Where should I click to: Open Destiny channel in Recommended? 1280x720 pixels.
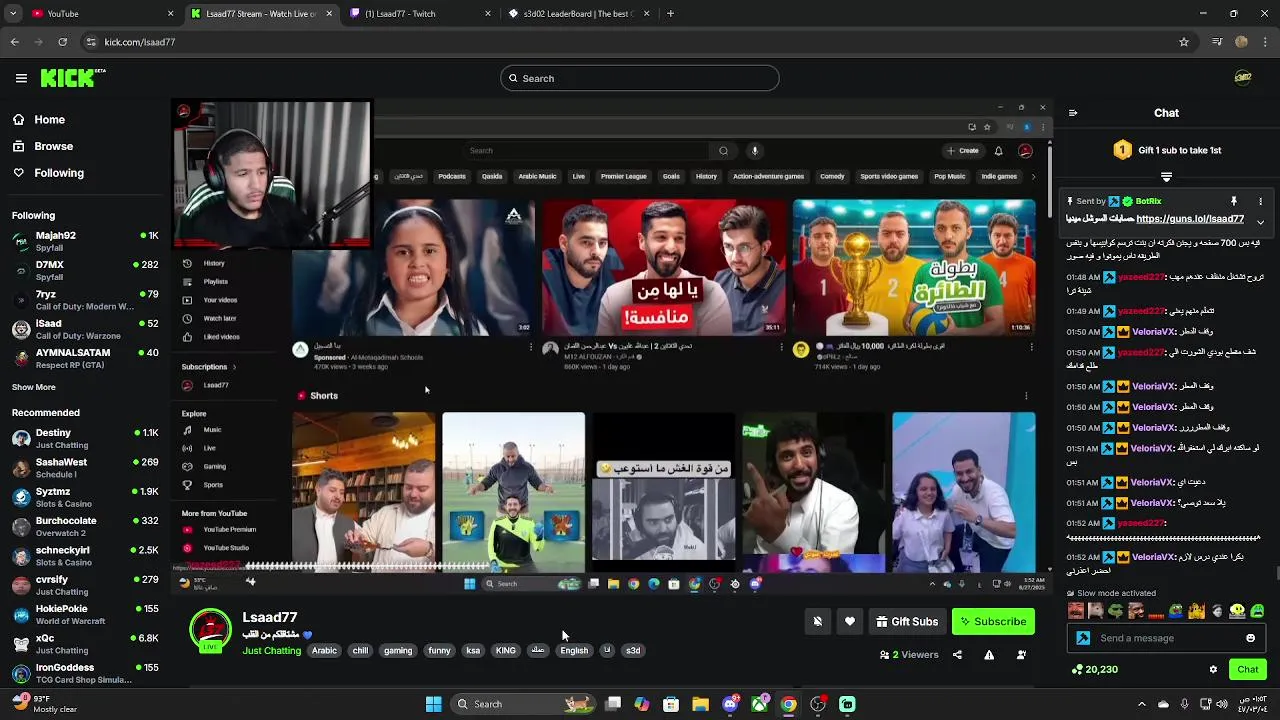pyautogui.click(x=85, y=439)
